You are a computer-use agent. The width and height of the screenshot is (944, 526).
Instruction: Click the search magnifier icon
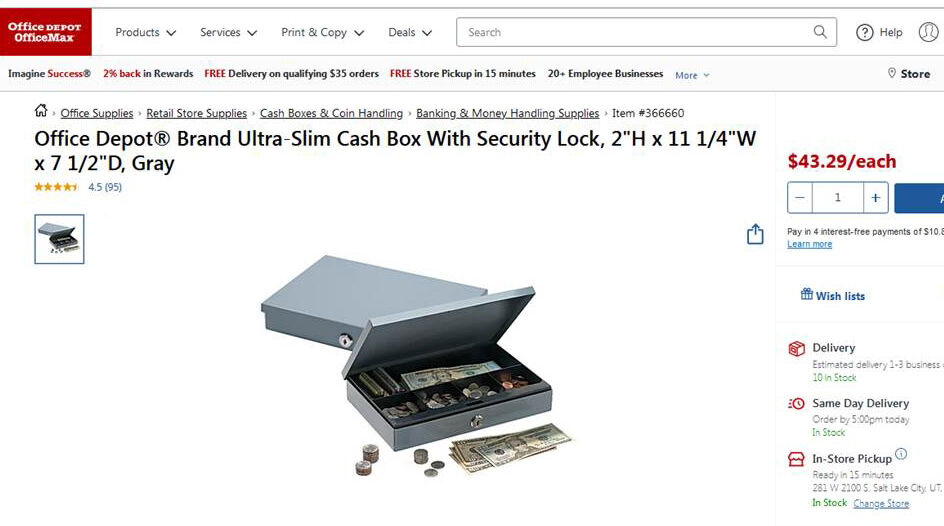coord(820,32)
